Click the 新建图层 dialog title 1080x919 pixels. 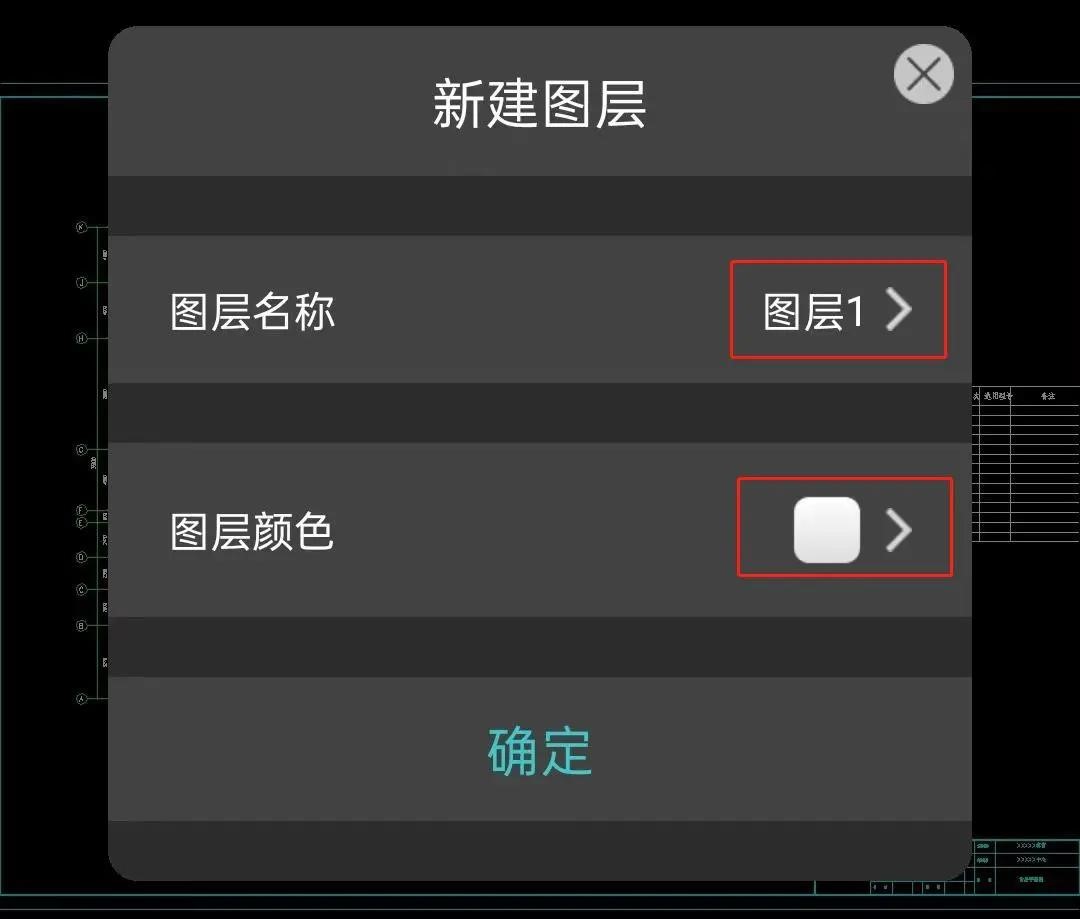[539, 104]
